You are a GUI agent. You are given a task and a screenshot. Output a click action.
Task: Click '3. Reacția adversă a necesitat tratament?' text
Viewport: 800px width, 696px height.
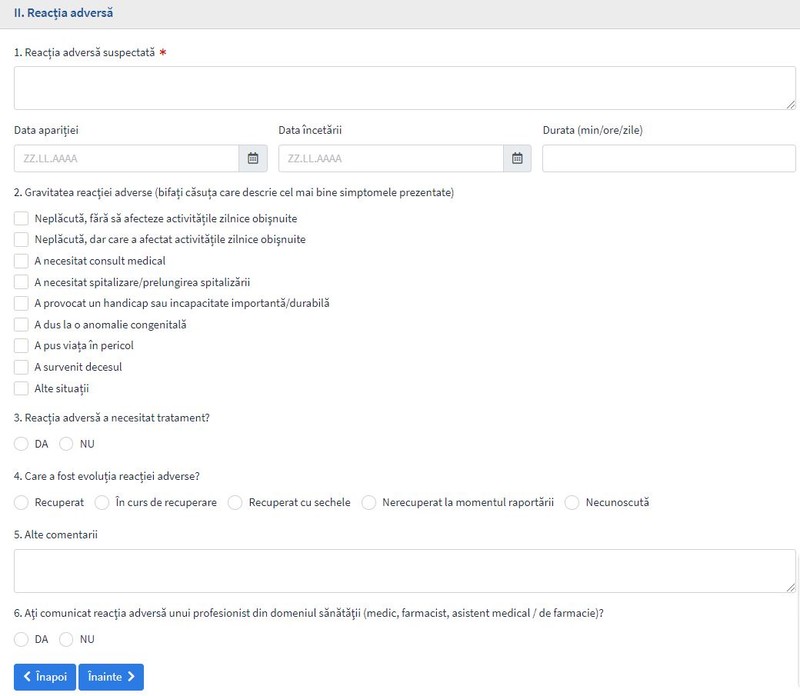tap(112, 418)
